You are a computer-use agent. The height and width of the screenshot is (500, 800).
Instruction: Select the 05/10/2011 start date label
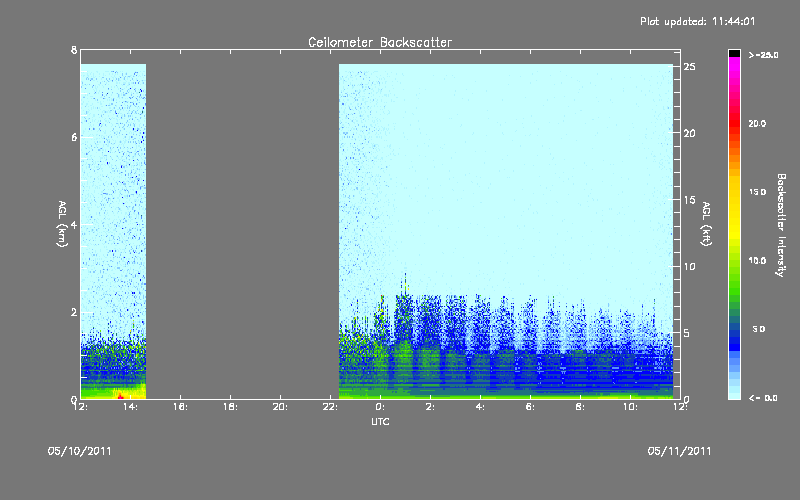(x=80, y=451)
